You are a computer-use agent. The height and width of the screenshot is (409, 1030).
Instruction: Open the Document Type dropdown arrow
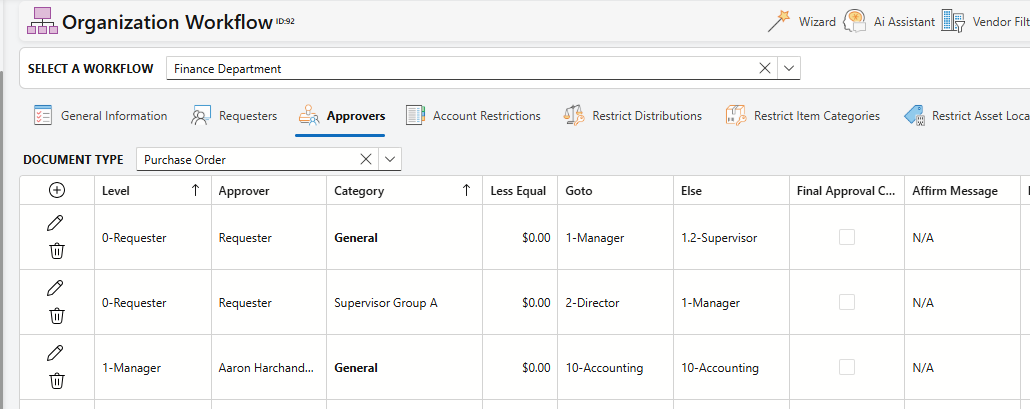click(x=389, y=159)
